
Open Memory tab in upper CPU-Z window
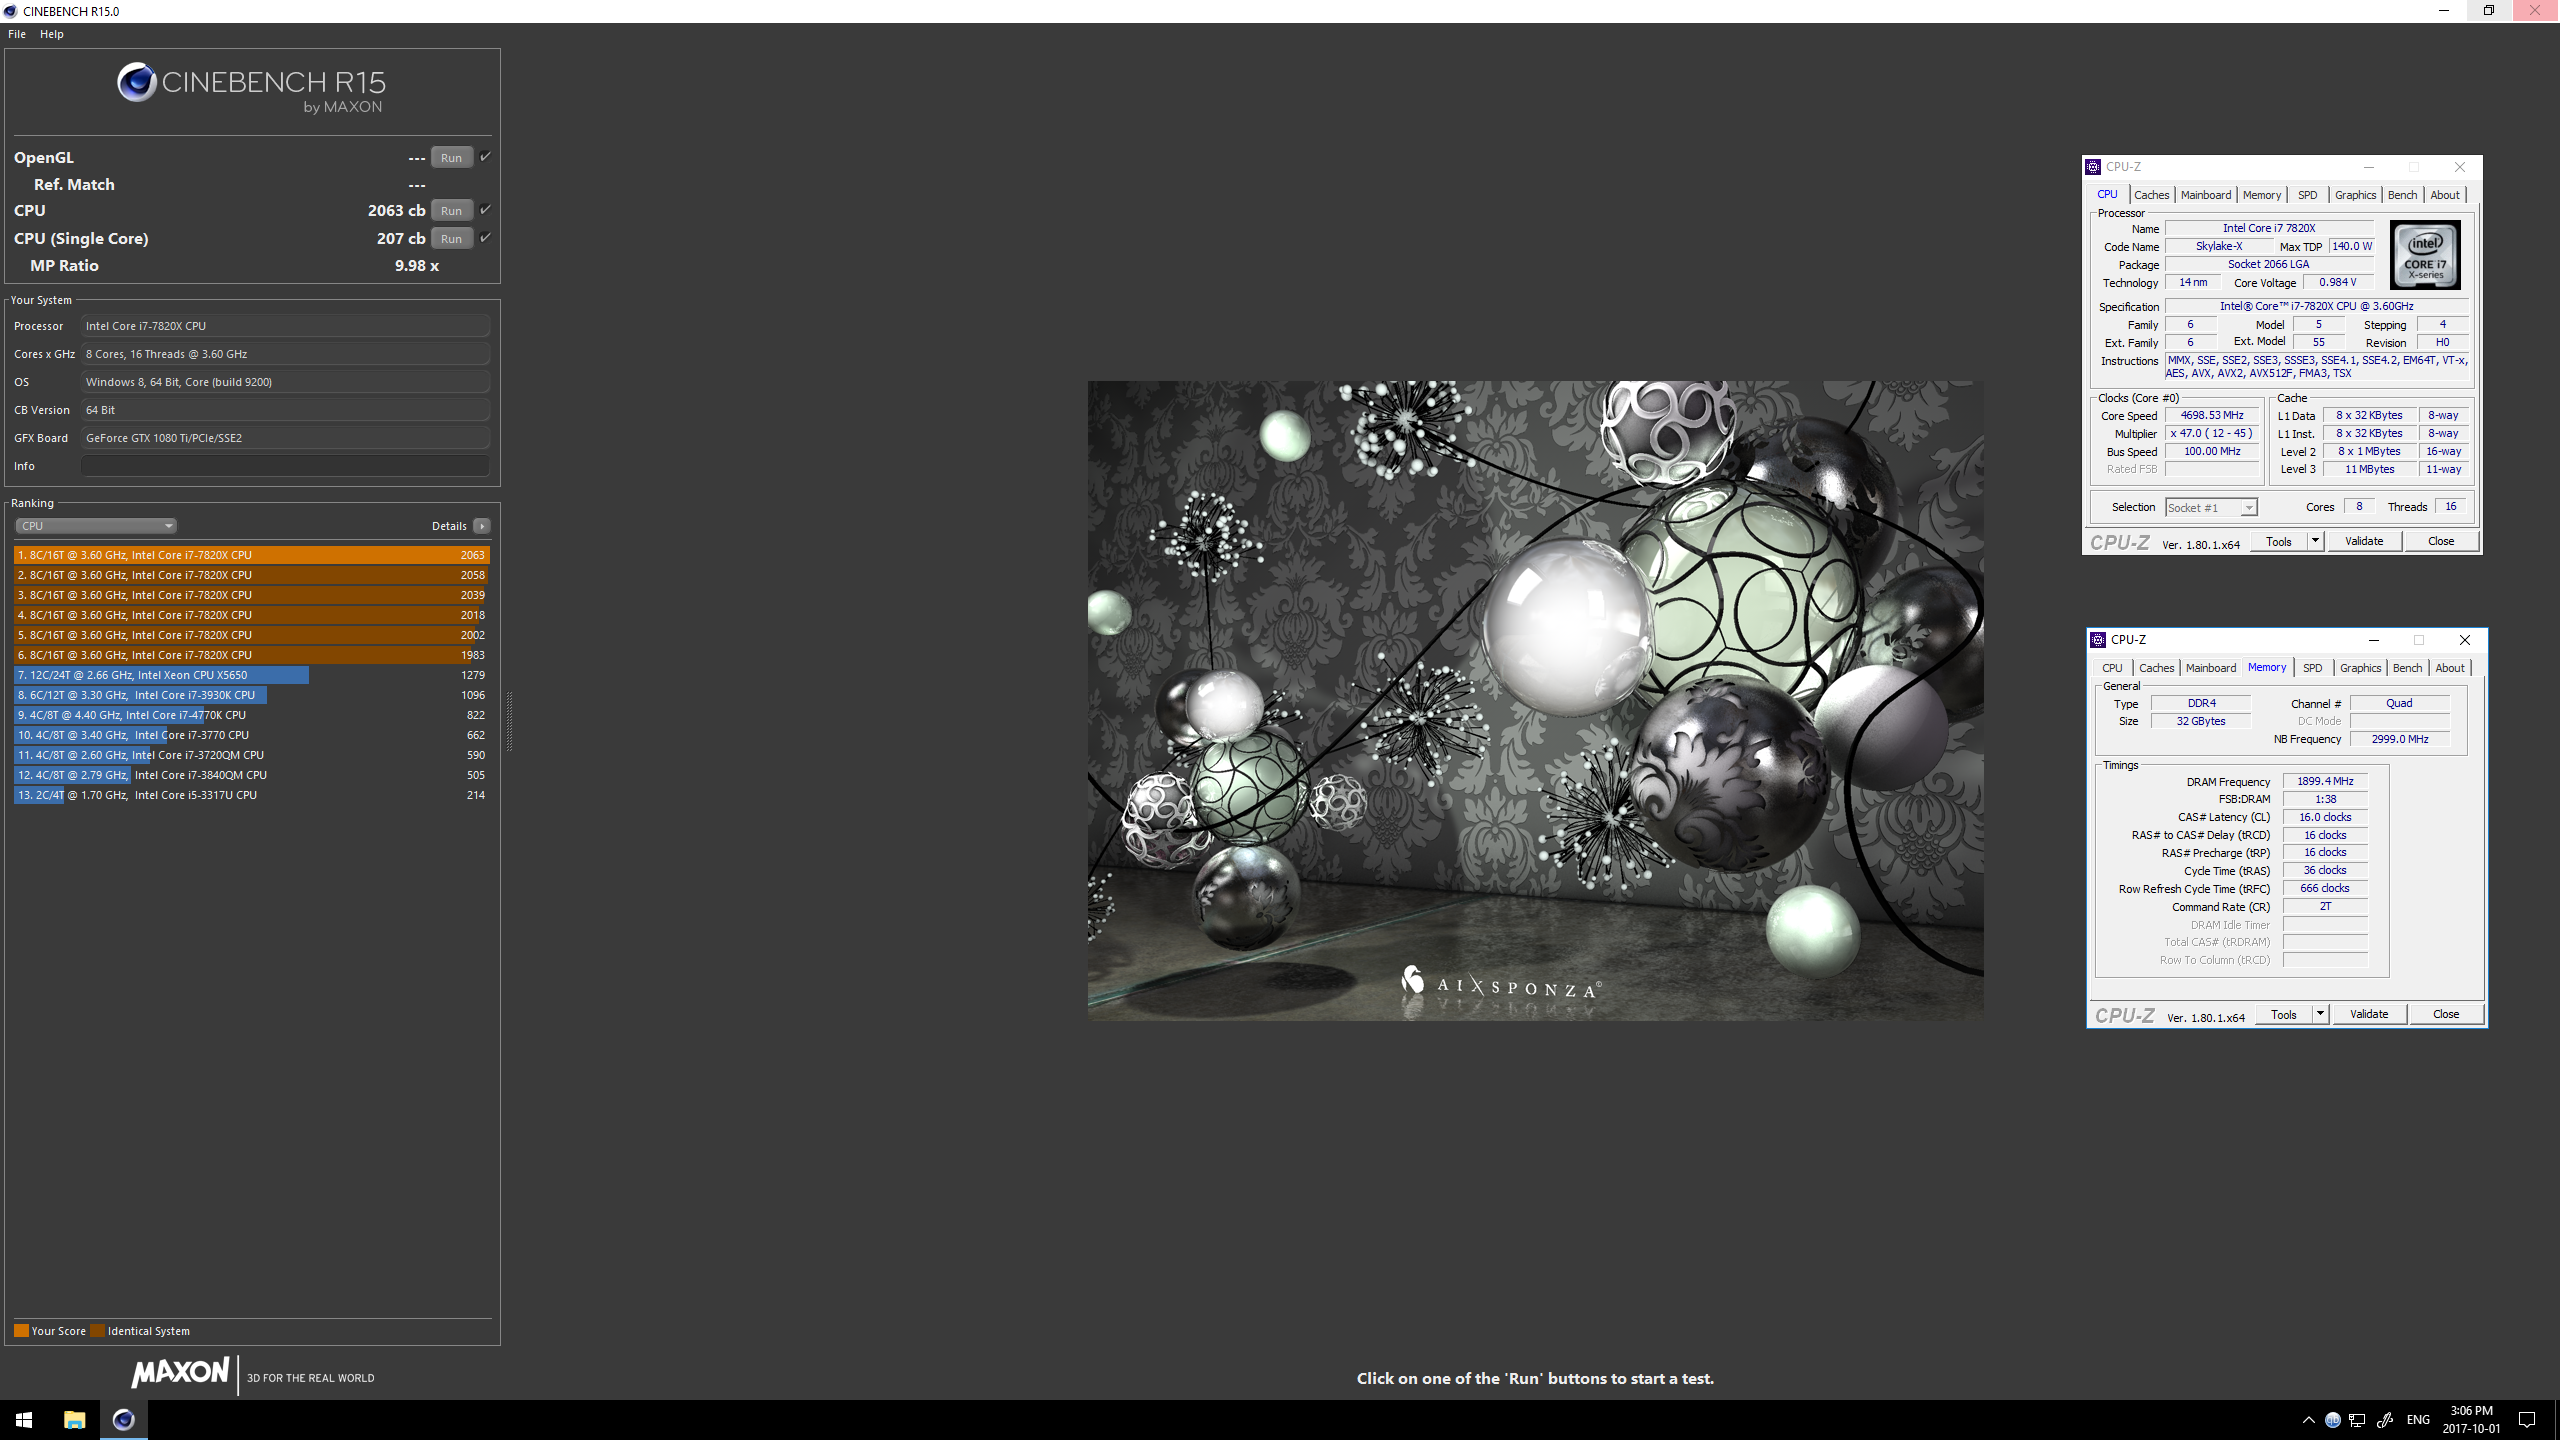[2261, 195]
